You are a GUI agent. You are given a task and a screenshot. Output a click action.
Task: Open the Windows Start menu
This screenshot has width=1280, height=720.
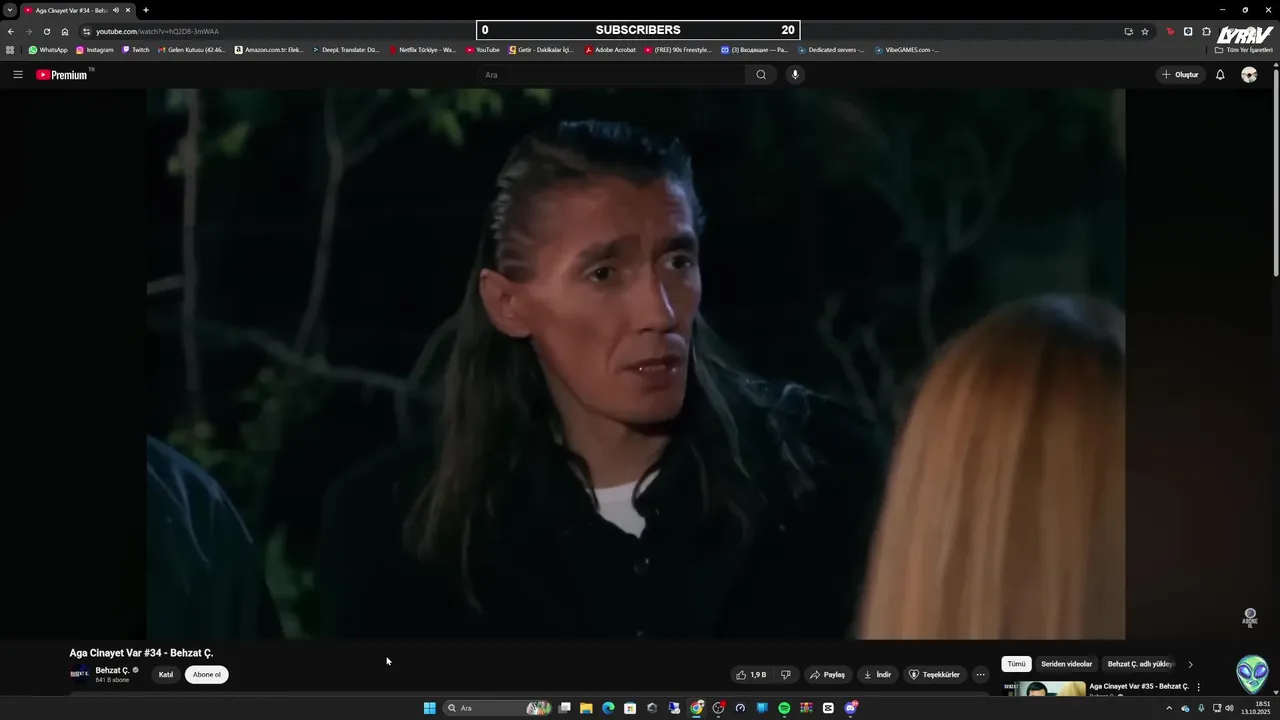(429, 708)
